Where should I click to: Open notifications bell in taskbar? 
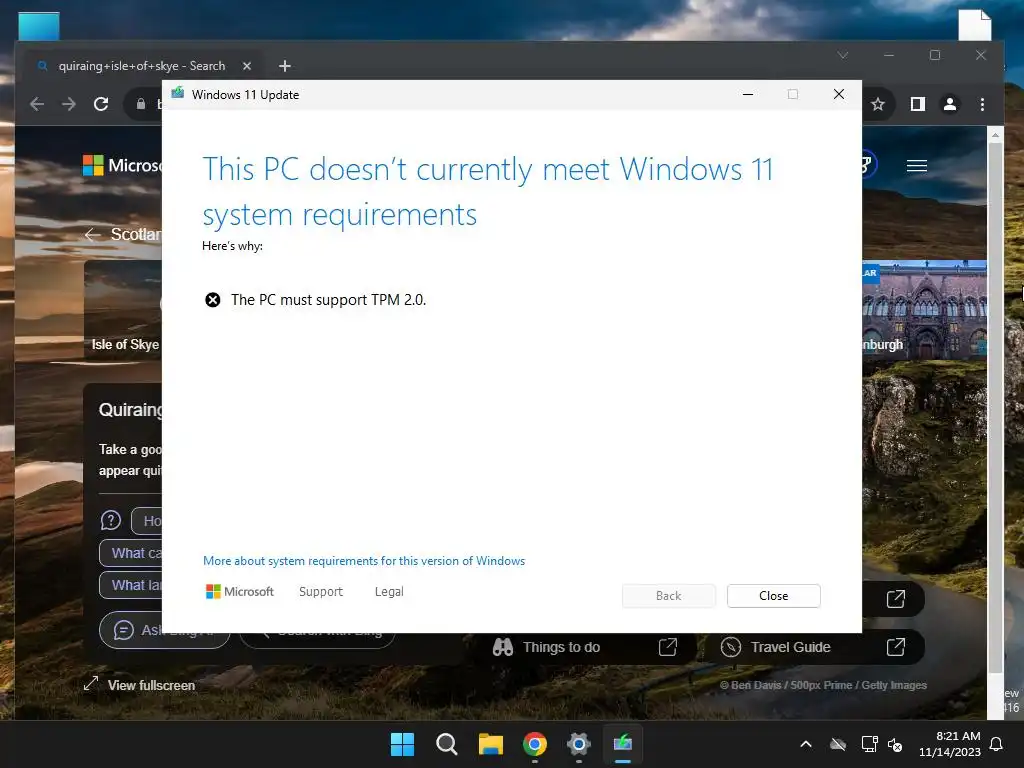tap(997, 744)
